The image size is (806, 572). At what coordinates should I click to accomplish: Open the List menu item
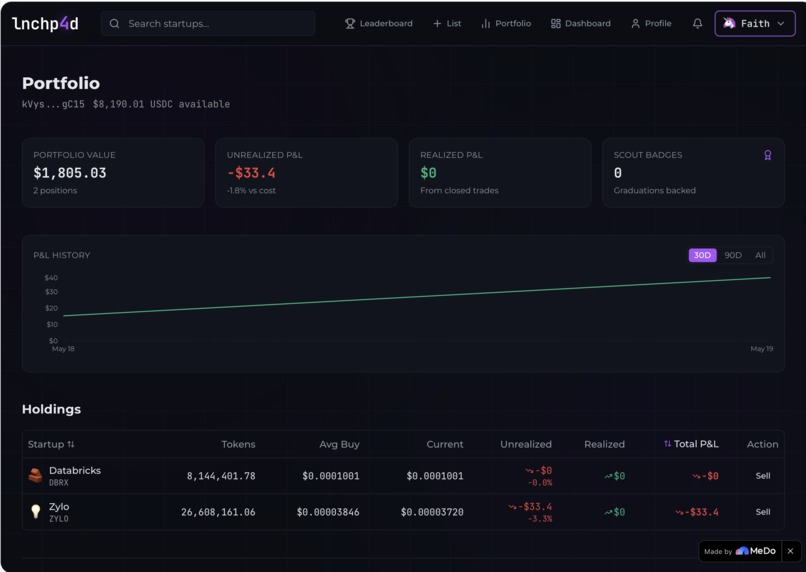pos(447,24)
